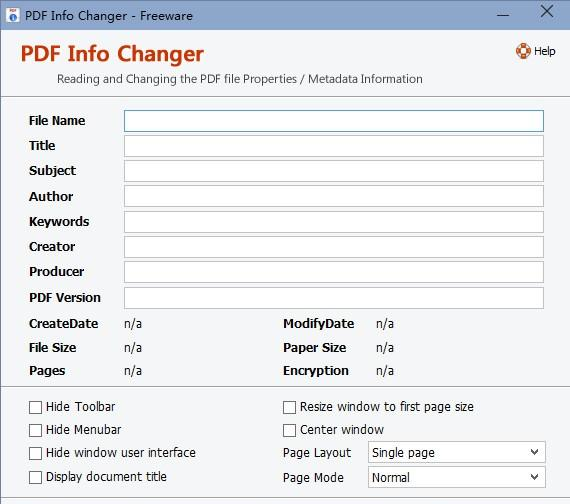This screenshot has height=504, width=570.
Task: Click into the Title text field
Action: (334, 146)
